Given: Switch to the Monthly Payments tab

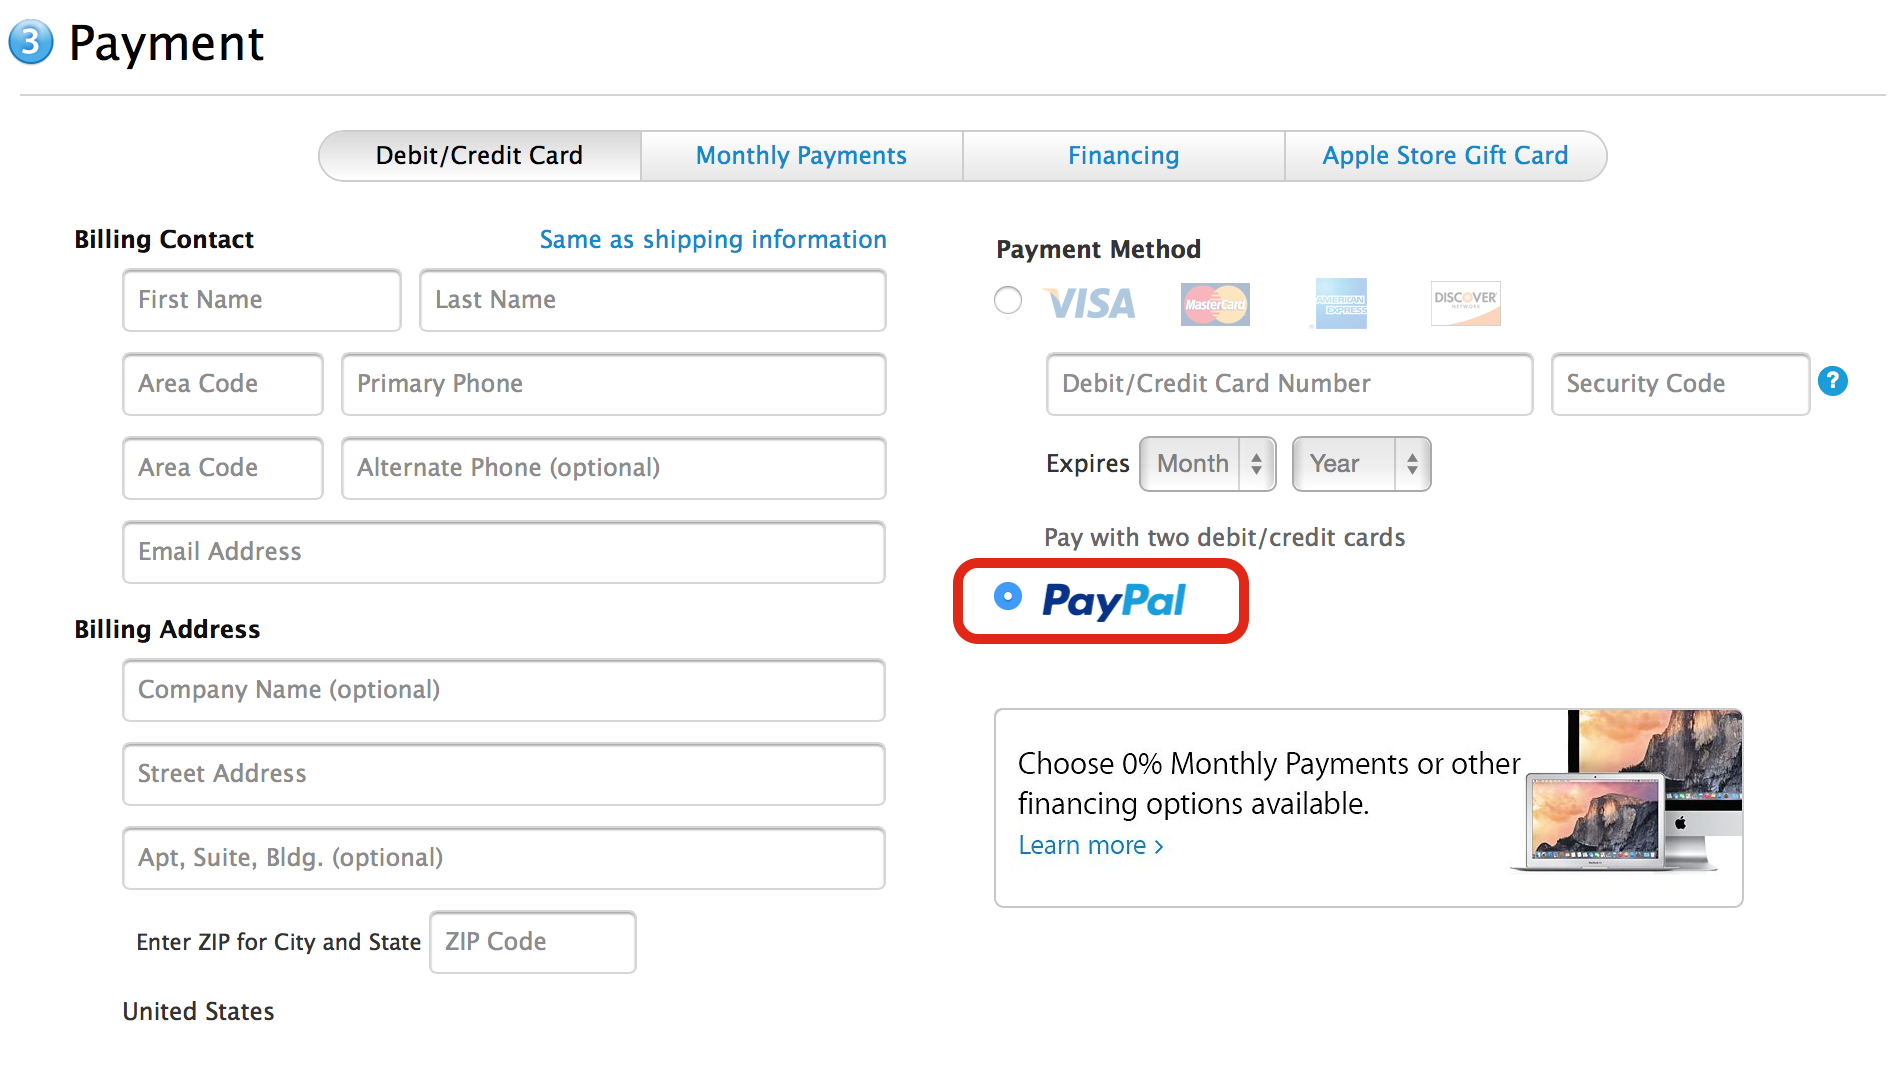Looking at the screenshot, I should (x=801, y=156).
